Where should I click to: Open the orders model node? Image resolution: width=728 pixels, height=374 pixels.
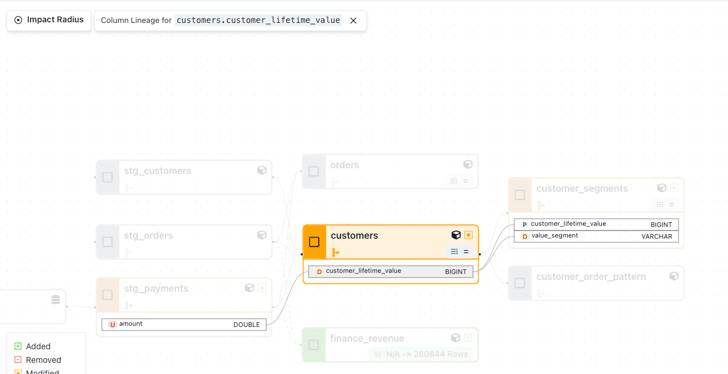pyautogui.click(x=390, y=172)
